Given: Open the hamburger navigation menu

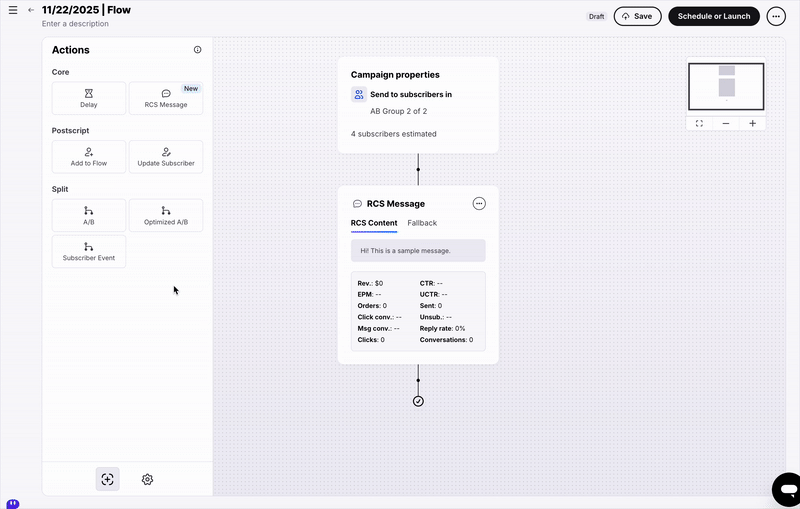Looking at the screenshot, I should [x=13, y=10].
